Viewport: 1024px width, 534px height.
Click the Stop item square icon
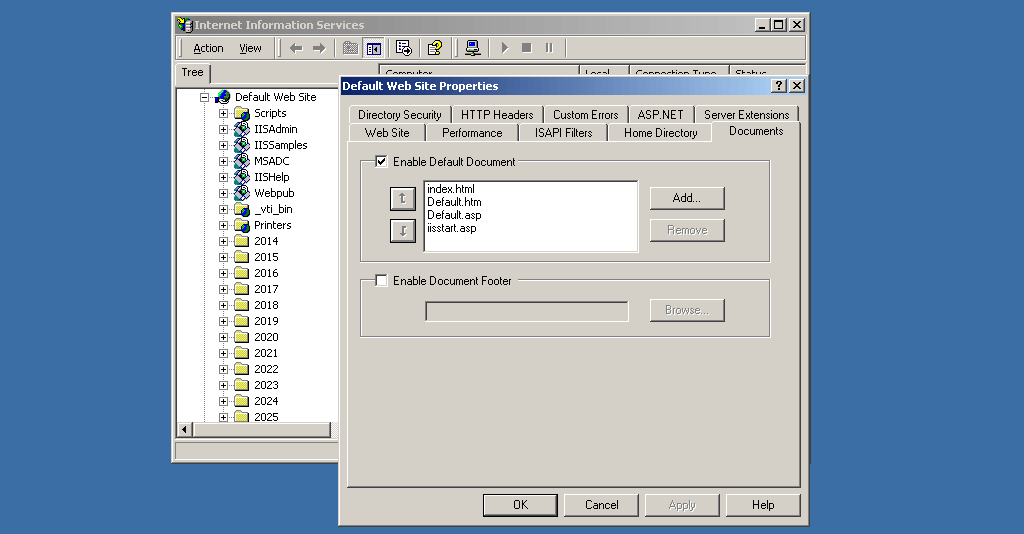click(x=526, y=48)
